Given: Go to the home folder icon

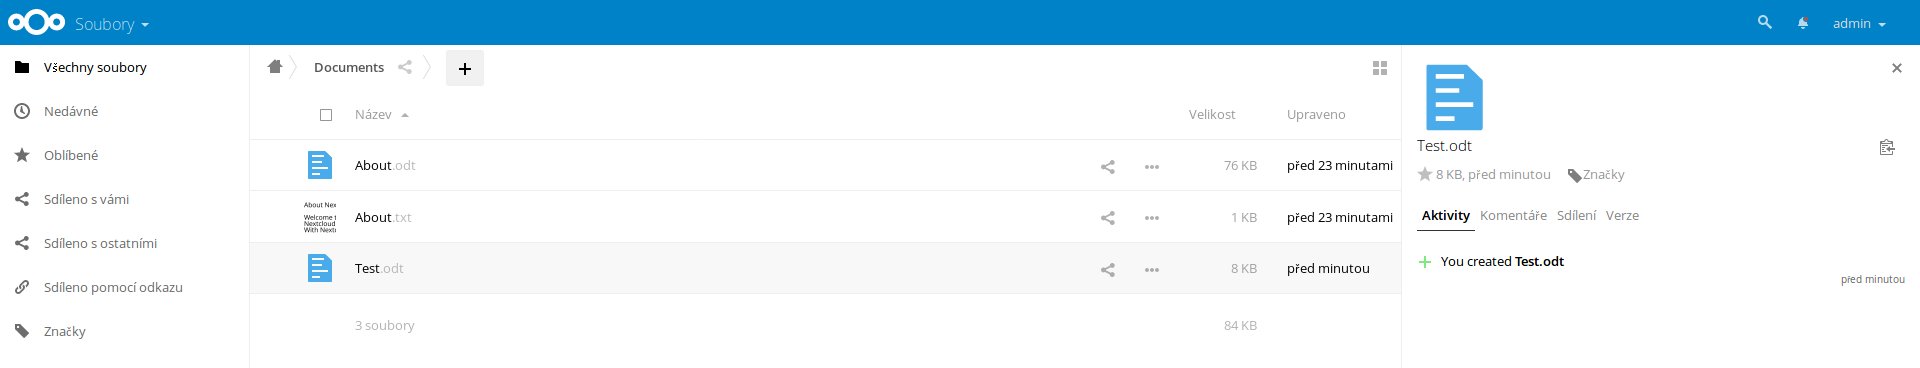Looking at the screenshot, I should click(275, 67).
